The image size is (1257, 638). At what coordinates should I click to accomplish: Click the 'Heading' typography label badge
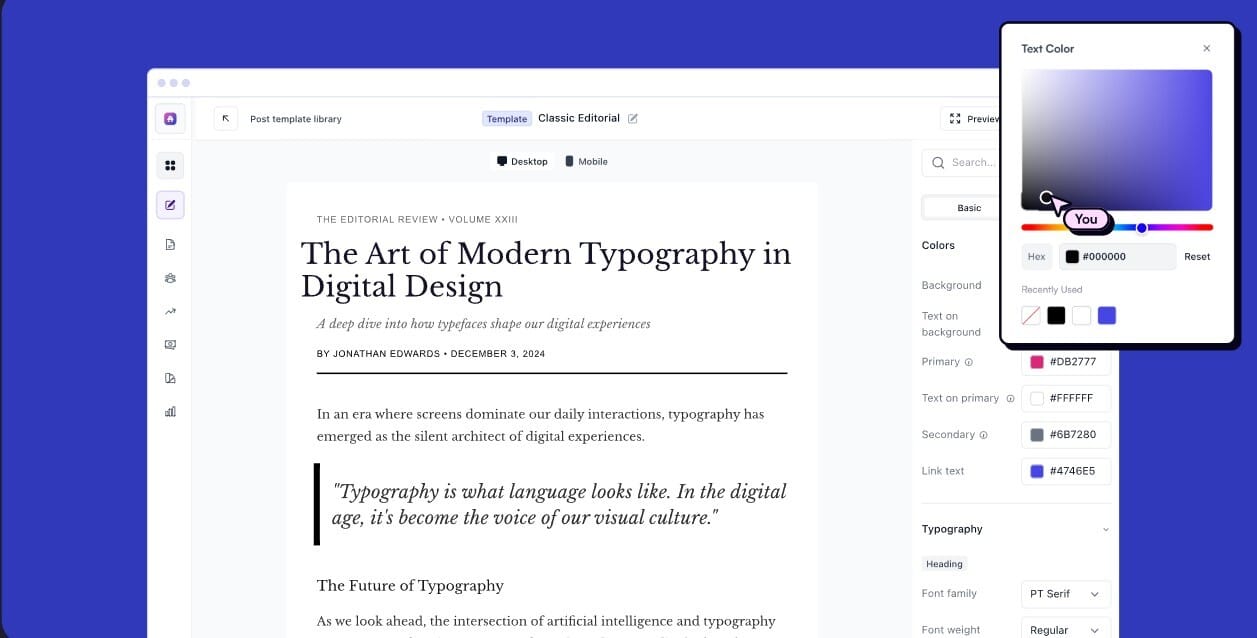944,564
